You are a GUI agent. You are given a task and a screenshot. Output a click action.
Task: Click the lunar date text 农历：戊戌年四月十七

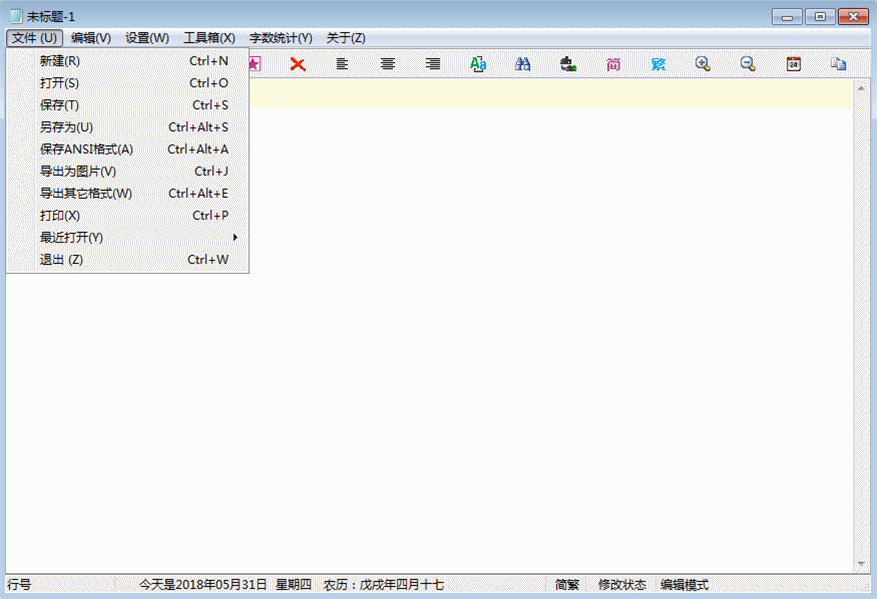pyautogui.click(x=384, y=584)
